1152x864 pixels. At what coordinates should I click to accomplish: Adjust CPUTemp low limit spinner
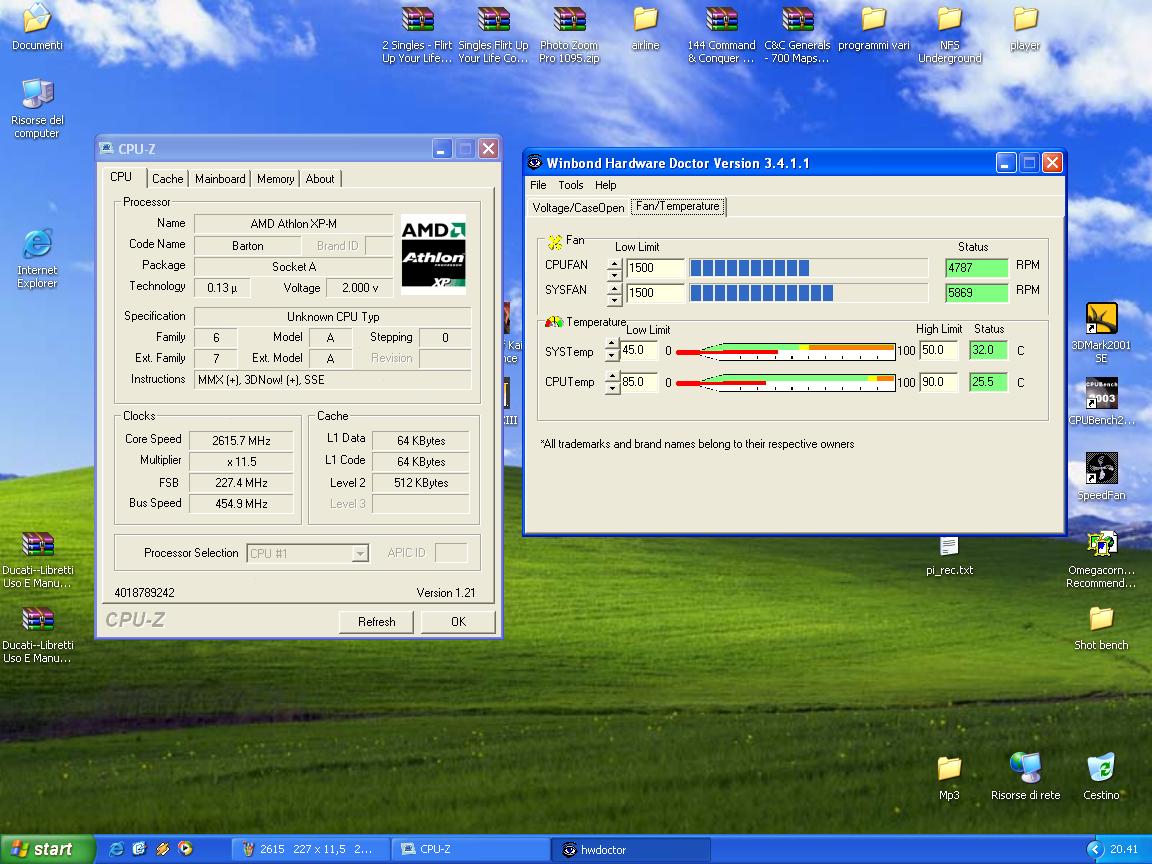tap(611, 382)
